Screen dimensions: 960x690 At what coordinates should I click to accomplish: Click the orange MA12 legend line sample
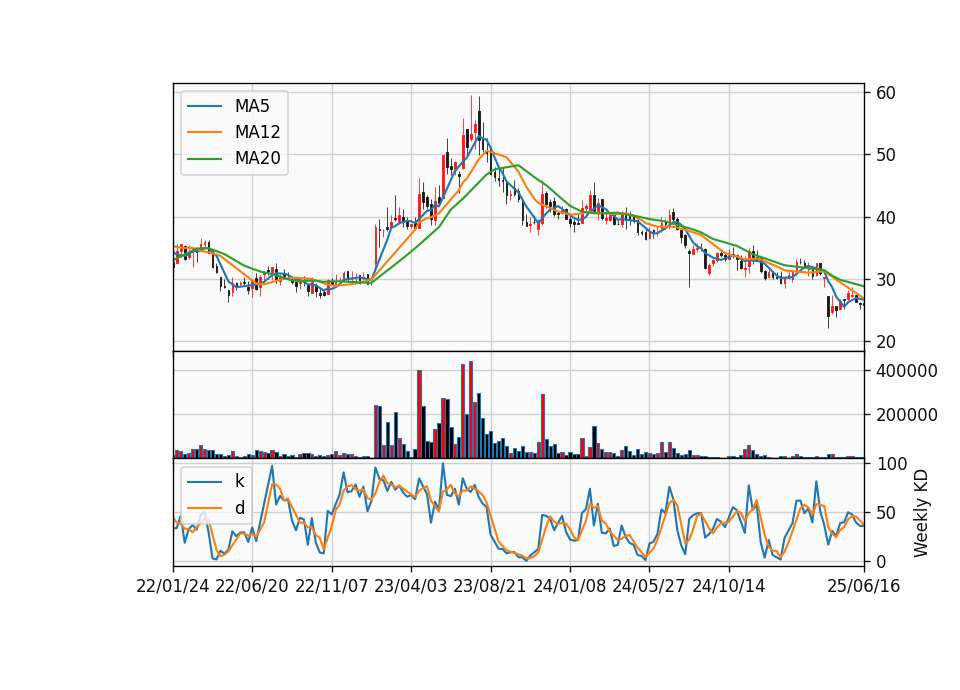click(204, 132)
